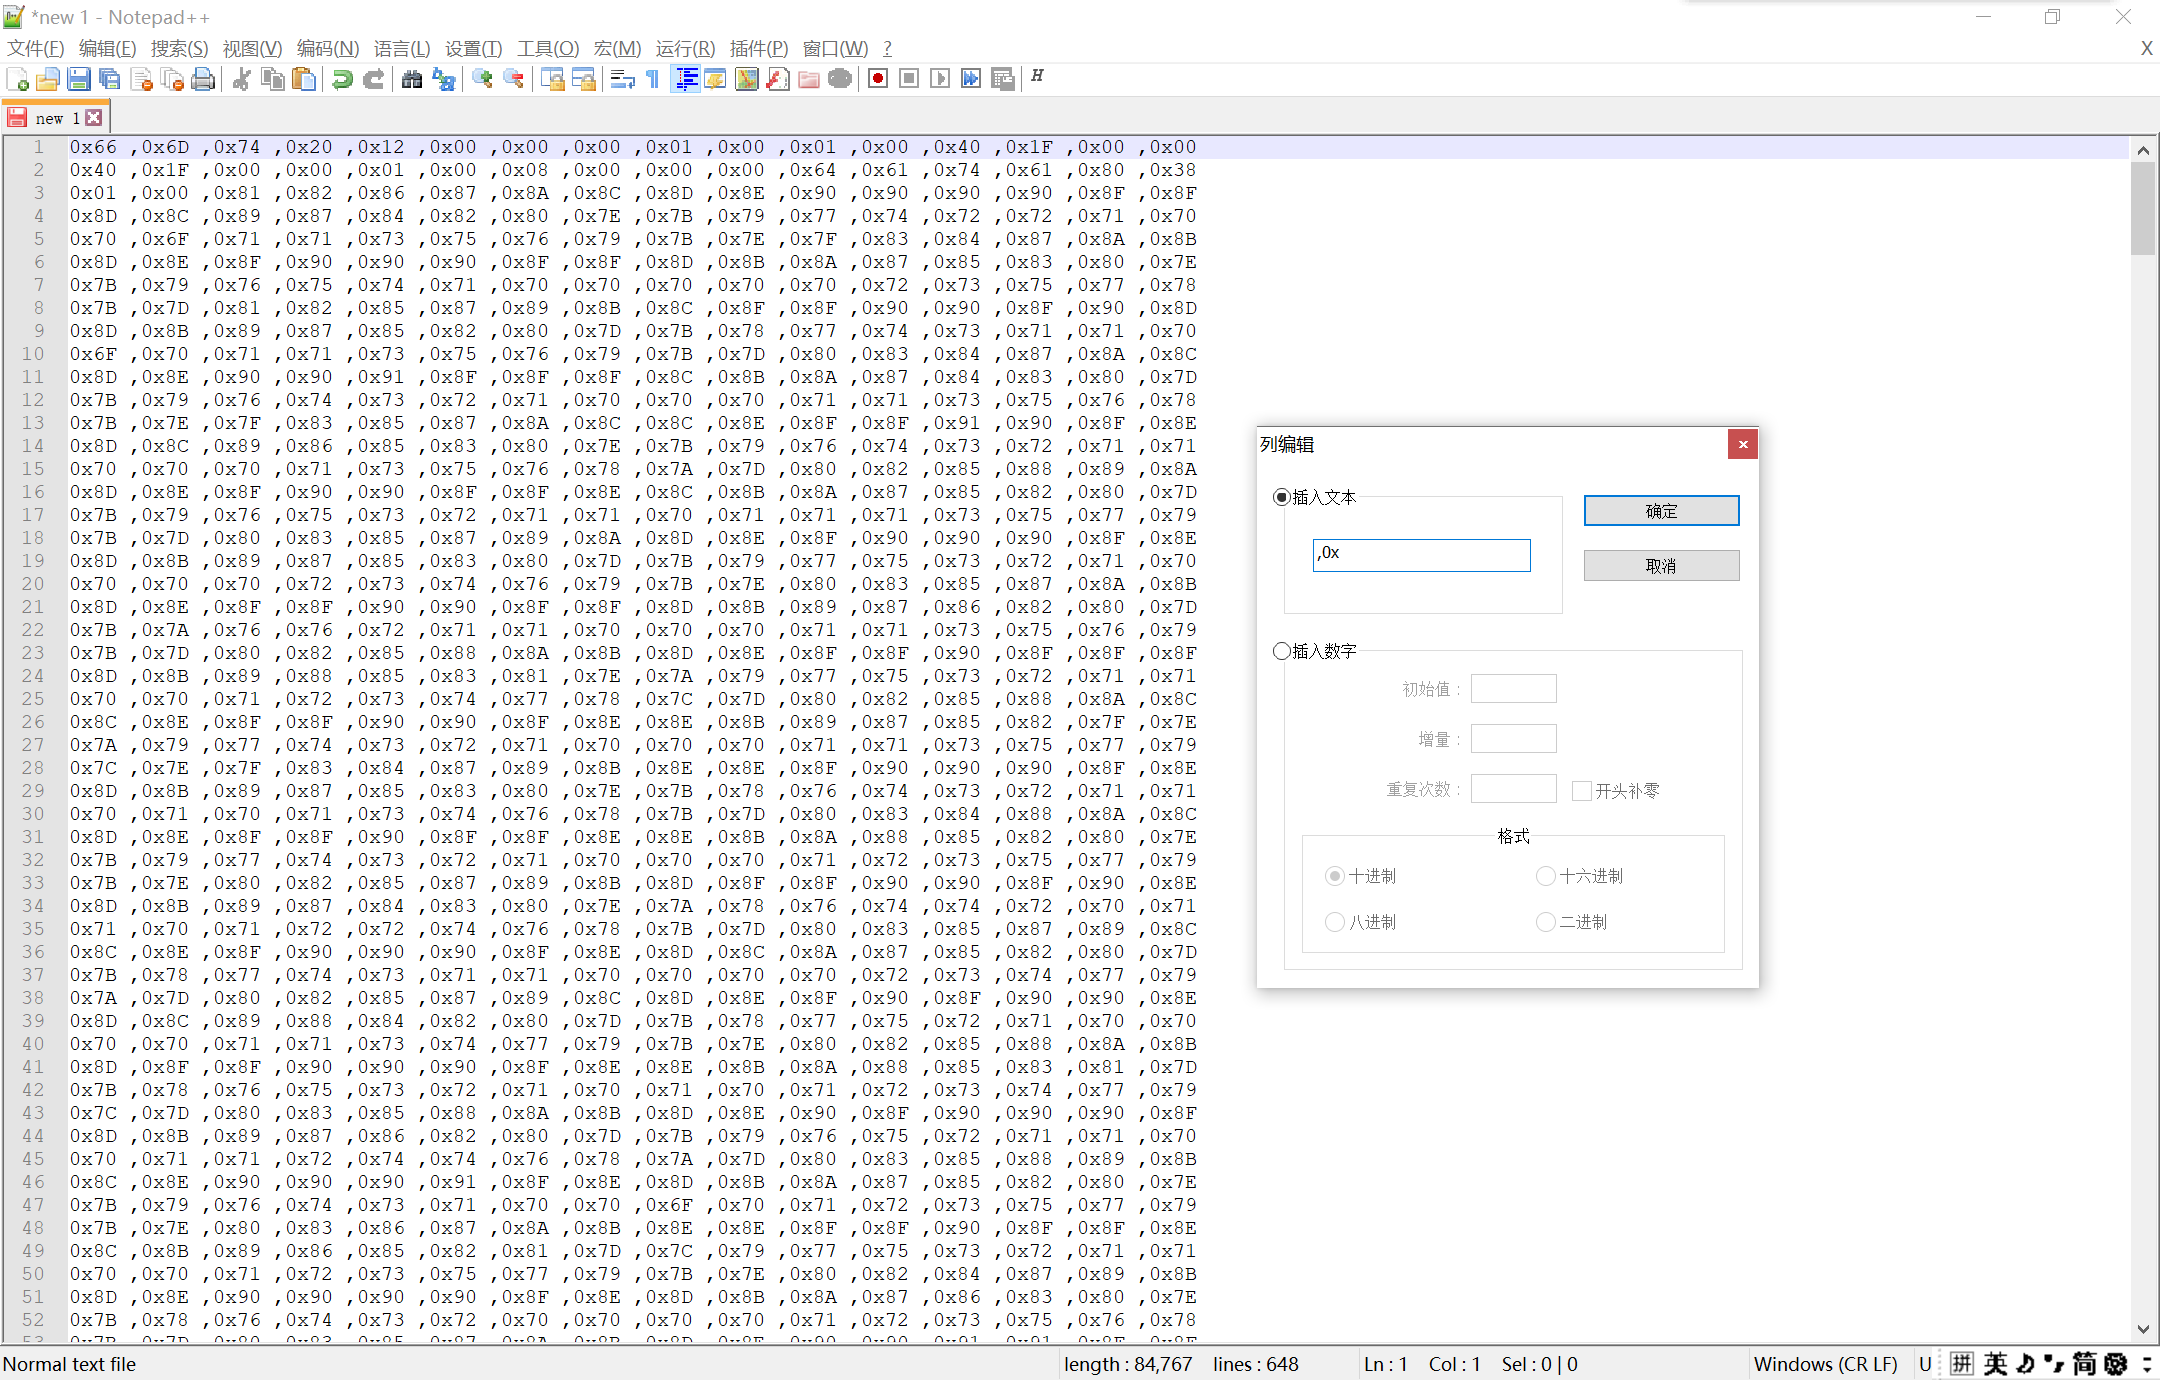Image resolution: width=2160 pixels, height=1380 pixels.
Task: Create a new file with the New toolbar icon
Action: [x=17, y=79]
